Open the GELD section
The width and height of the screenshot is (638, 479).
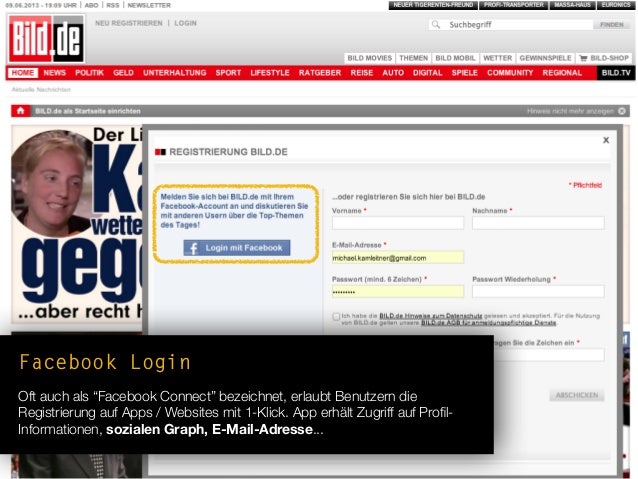123,73
